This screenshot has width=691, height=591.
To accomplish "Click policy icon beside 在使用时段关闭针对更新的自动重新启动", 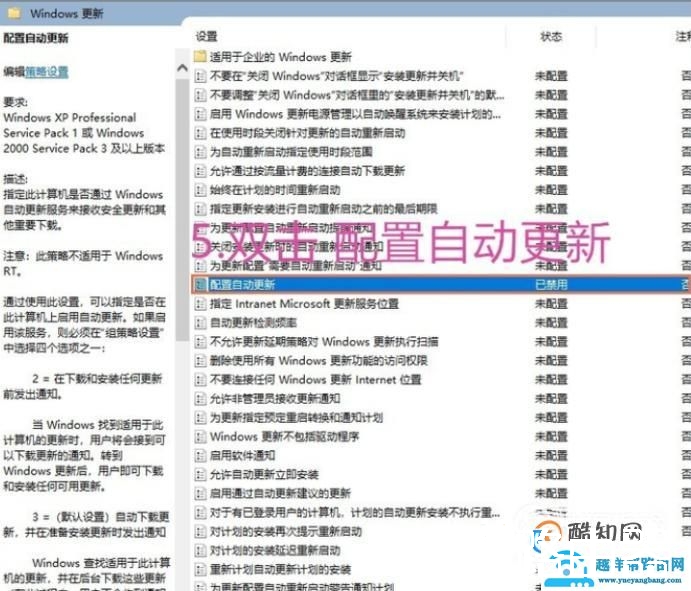I will (200, 133).
